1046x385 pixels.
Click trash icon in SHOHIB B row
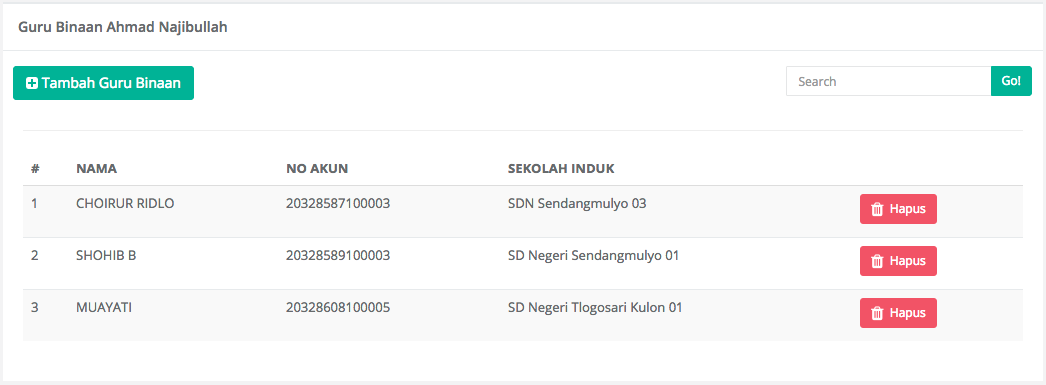point(878,261)
